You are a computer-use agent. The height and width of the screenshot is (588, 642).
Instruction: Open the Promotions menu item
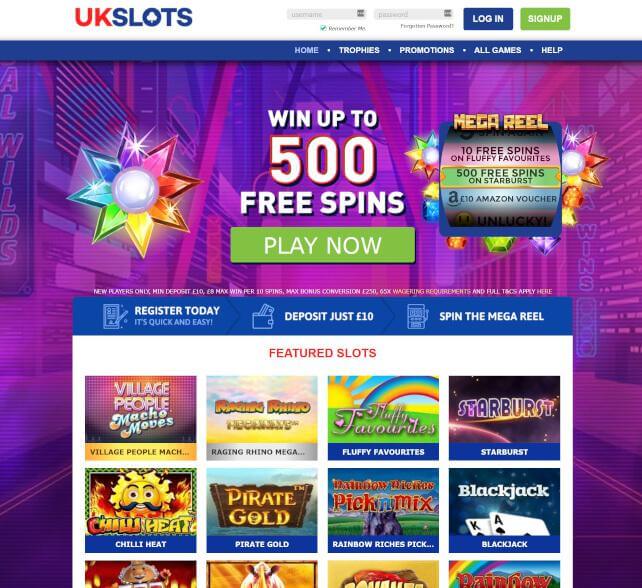click(x=427, y=50)
